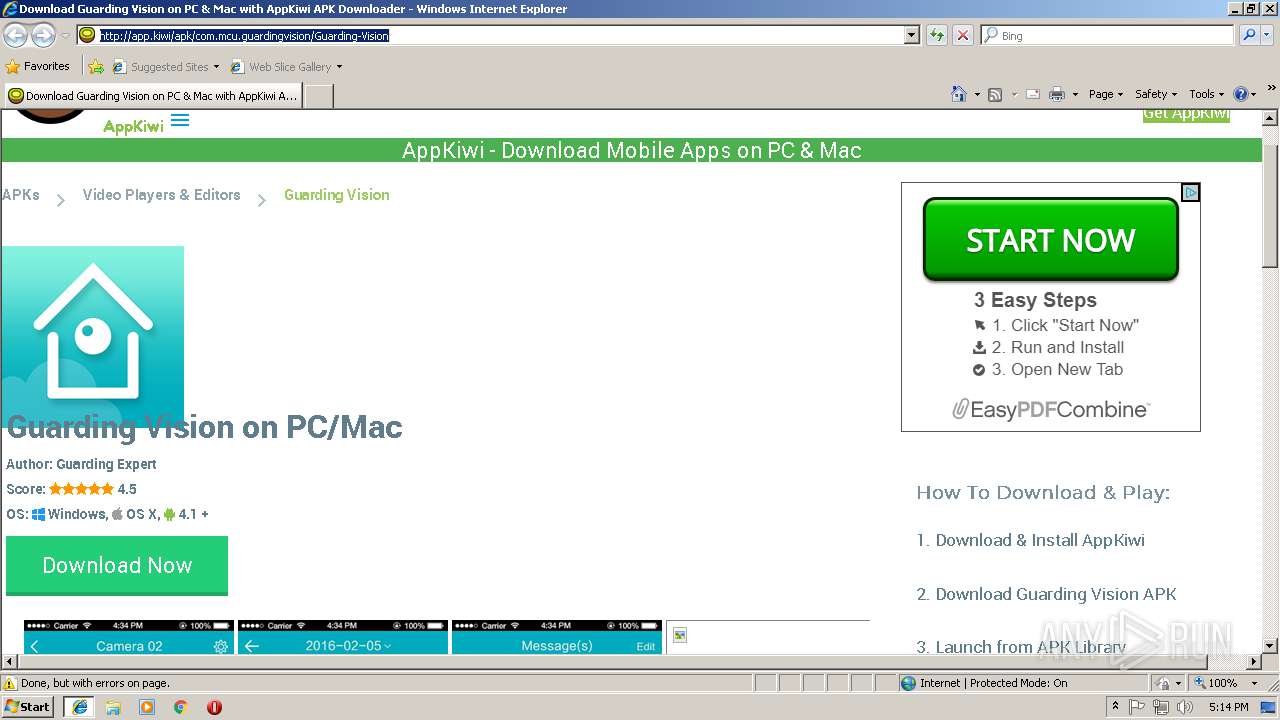Click the AppKiwi logo text
Image resolution: width=1280 pixels, height=720 pixels.
pos(133,127)
